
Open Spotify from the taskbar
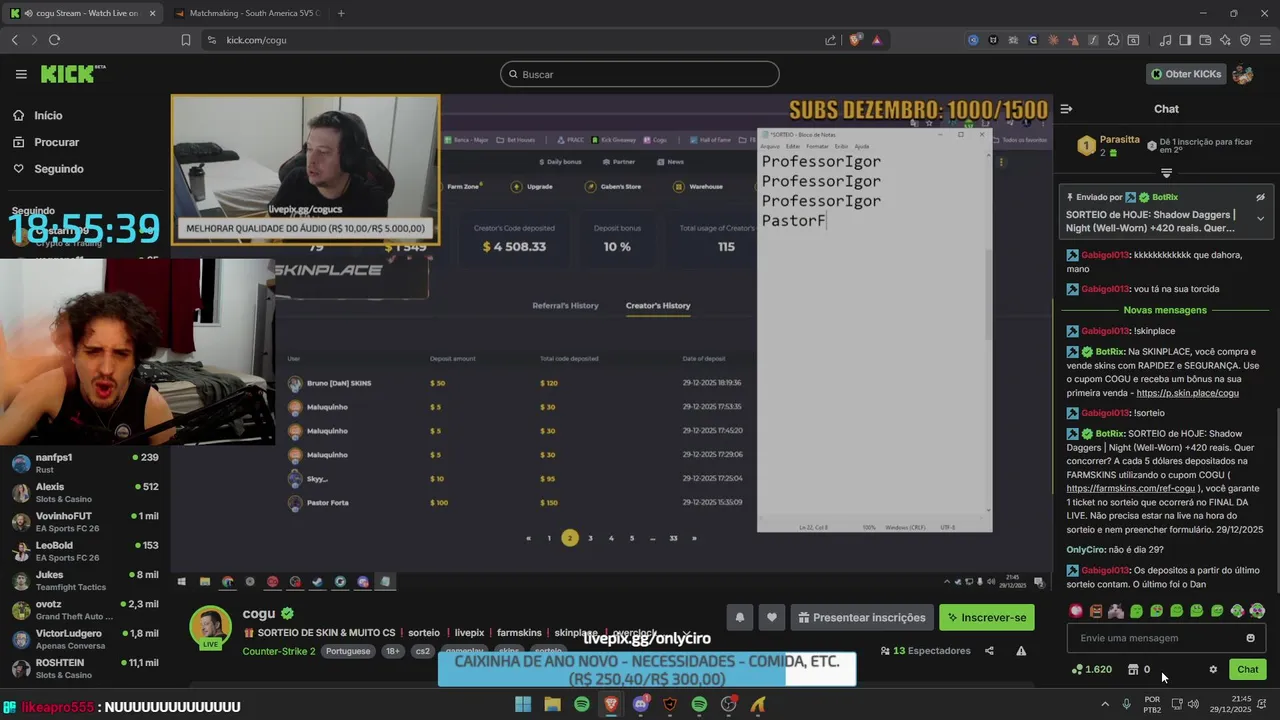click(581, 705)
